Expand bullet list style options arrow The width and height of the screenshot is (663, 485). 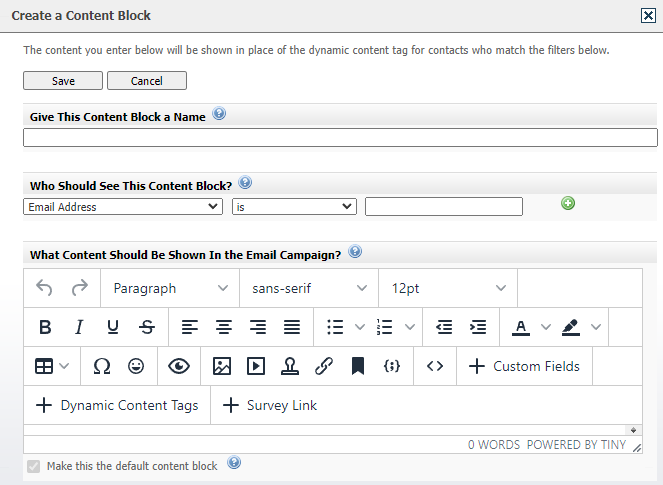[360, 327]
